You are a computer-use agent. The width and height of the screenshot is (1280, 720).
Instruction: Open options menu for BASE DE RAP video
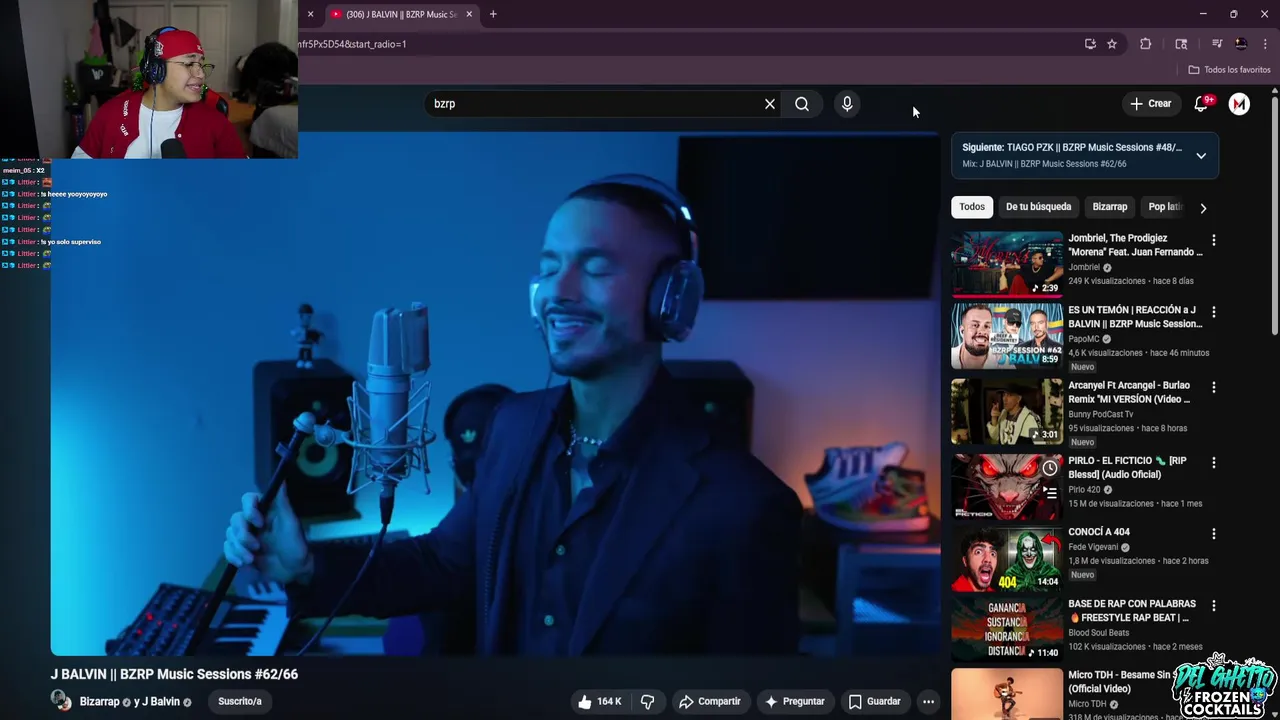[x=1213, y=606]
